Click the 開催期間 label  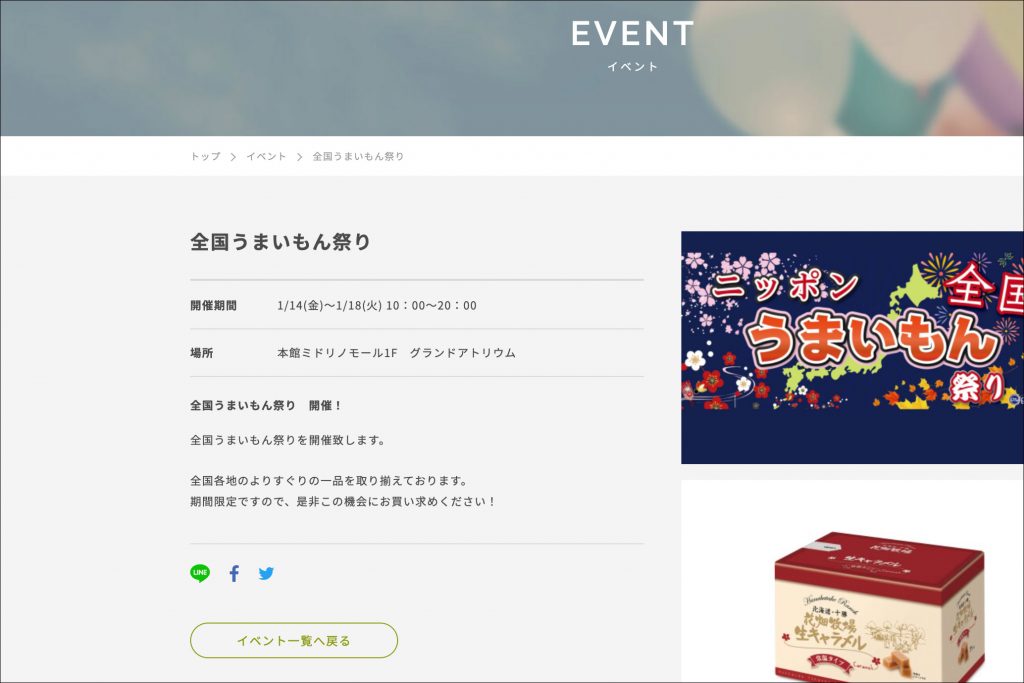213,306
